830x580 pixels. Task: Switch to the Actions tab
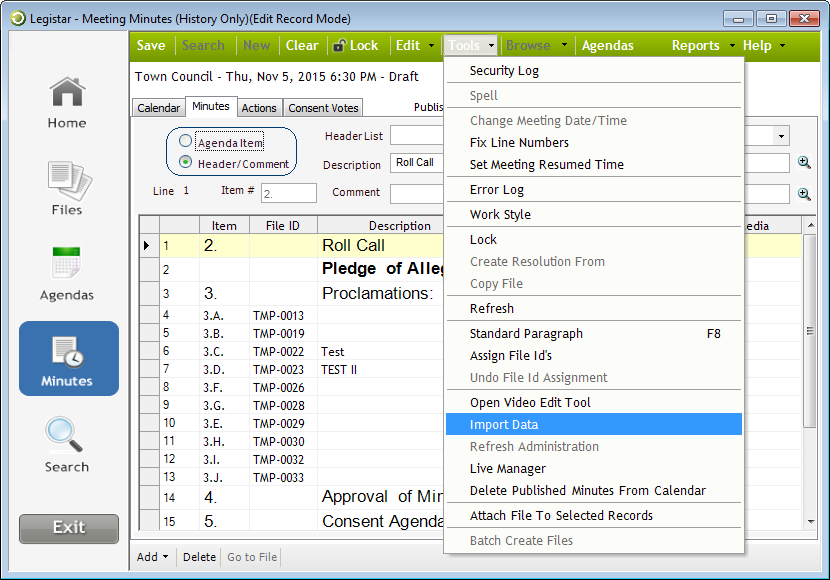259,108
